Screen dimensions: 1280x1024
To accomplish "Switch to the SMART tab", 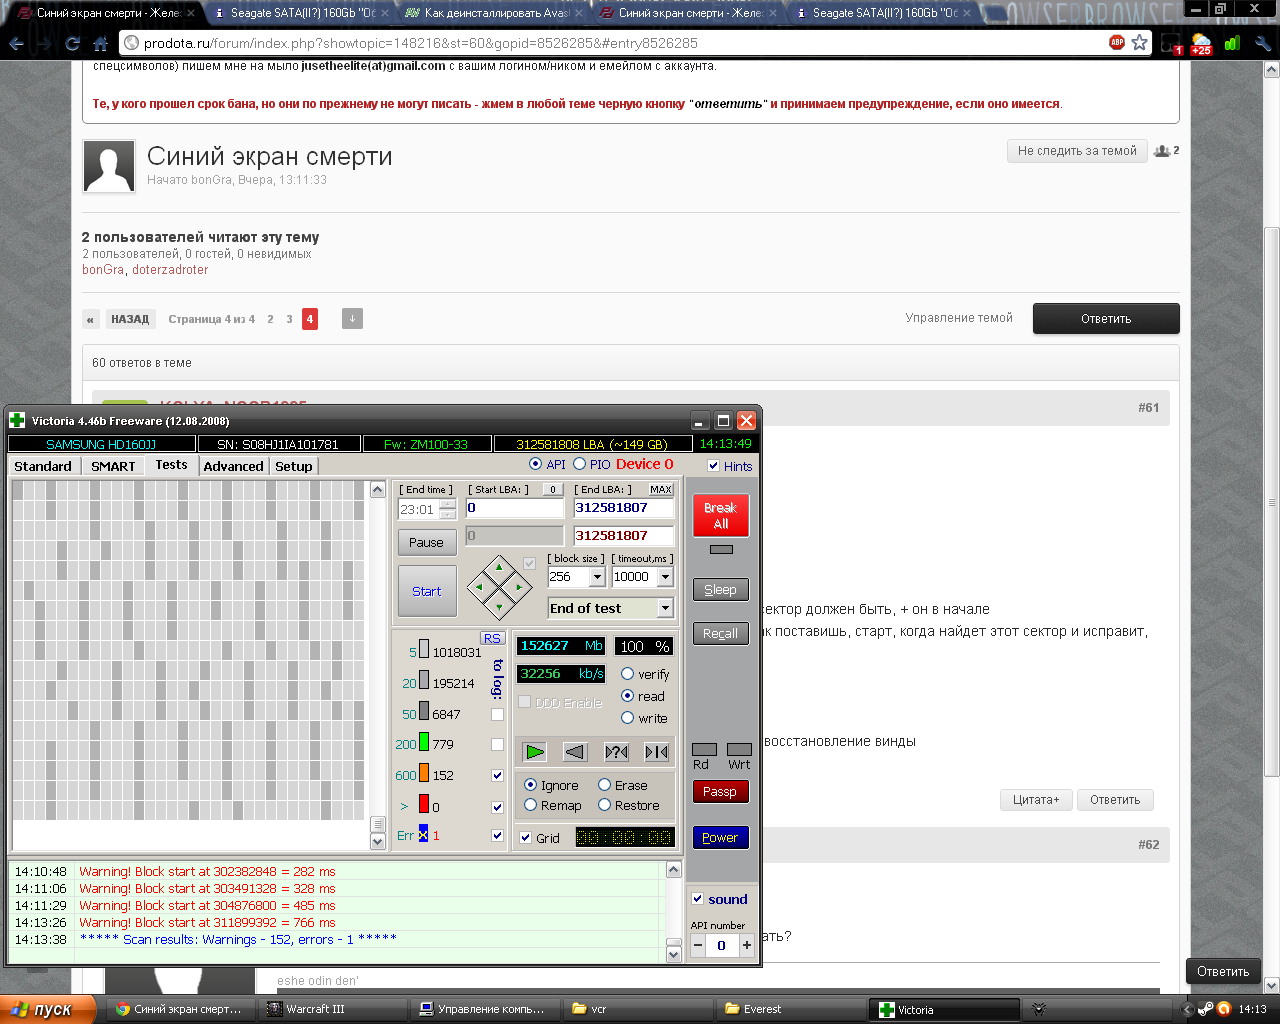I will tap(113, 466).
